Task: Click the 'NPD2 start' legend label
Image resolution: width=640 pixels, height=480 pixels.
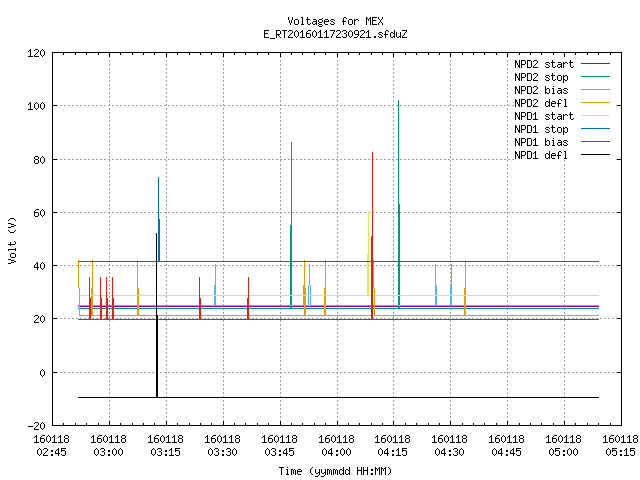Action: (x=544, y=64)
